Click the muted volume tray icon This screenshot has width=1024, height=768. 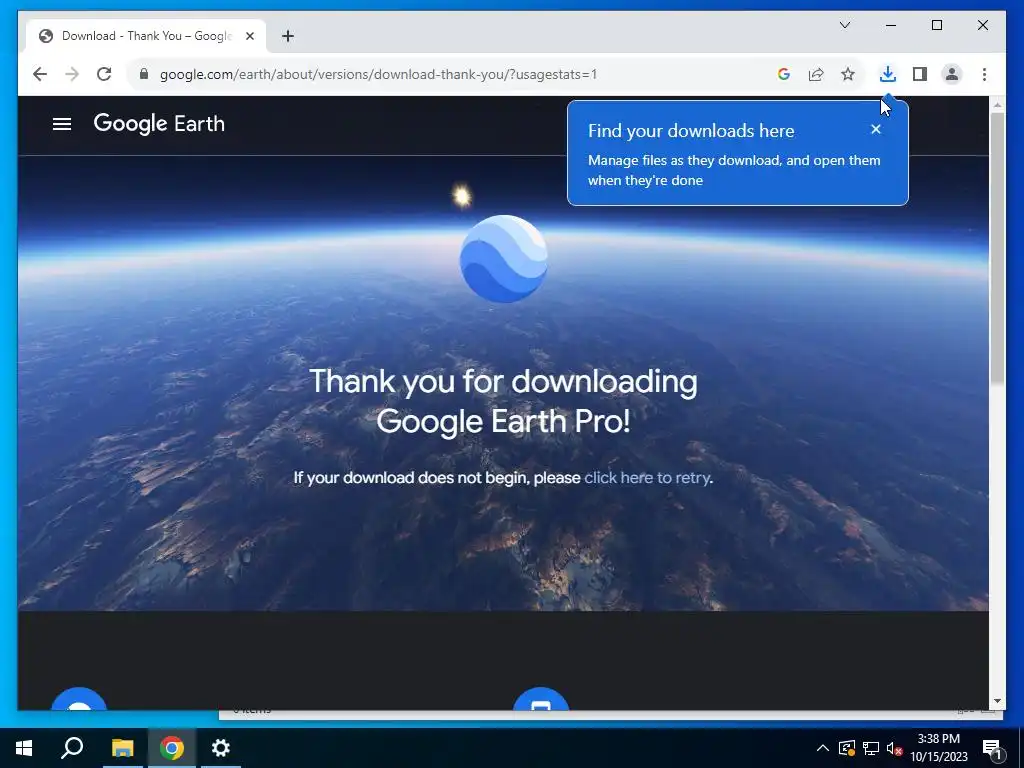tap(894, 748)
